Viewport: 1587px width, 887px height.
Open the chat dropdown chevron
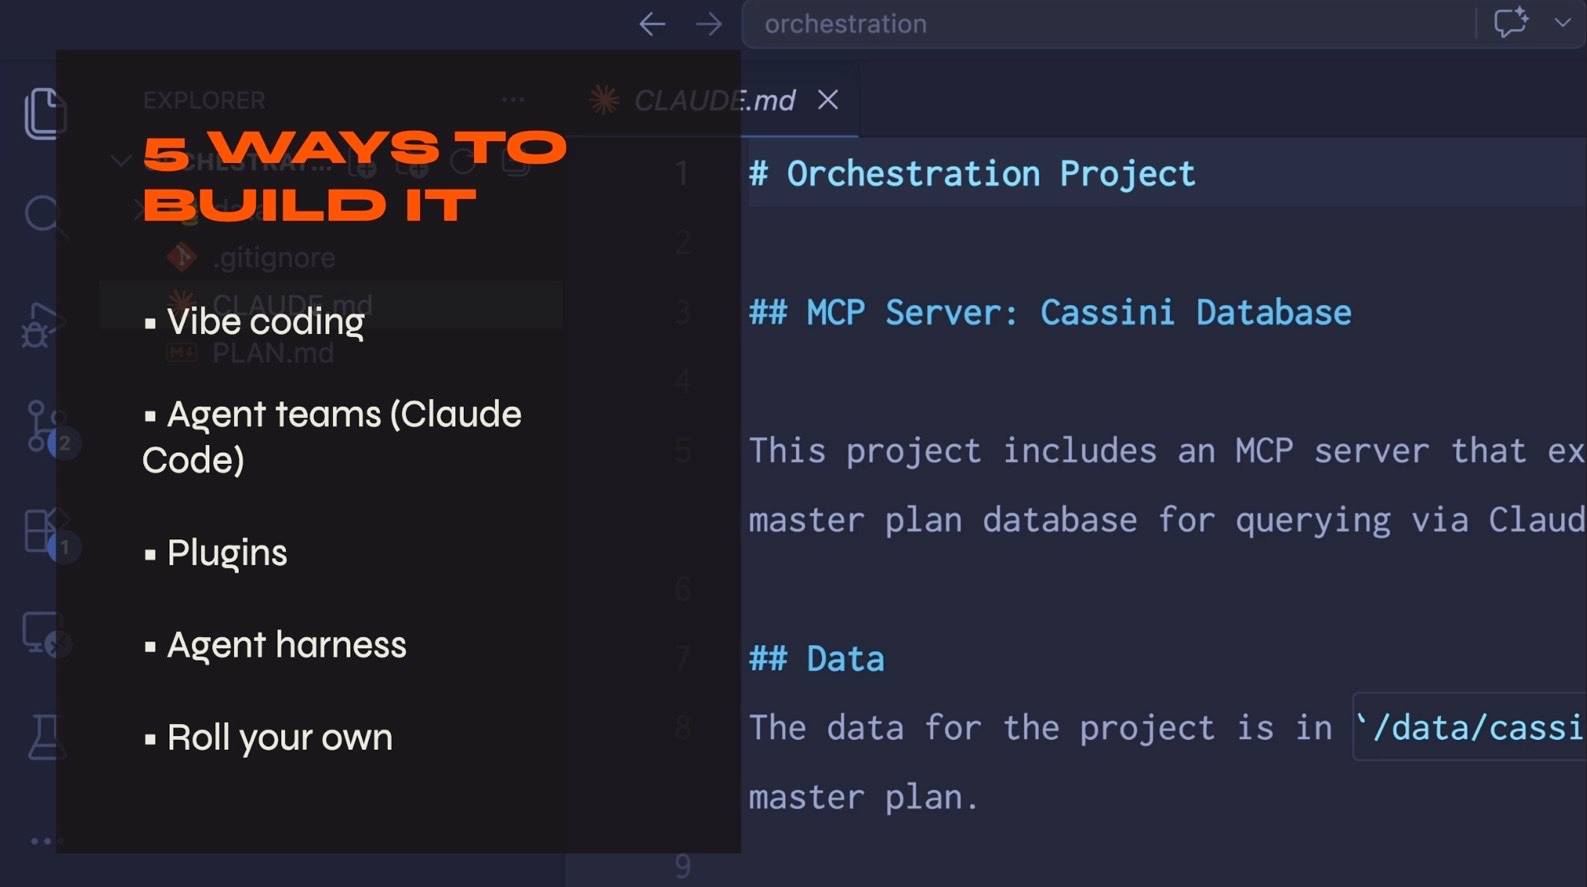tap(1562, 23)
